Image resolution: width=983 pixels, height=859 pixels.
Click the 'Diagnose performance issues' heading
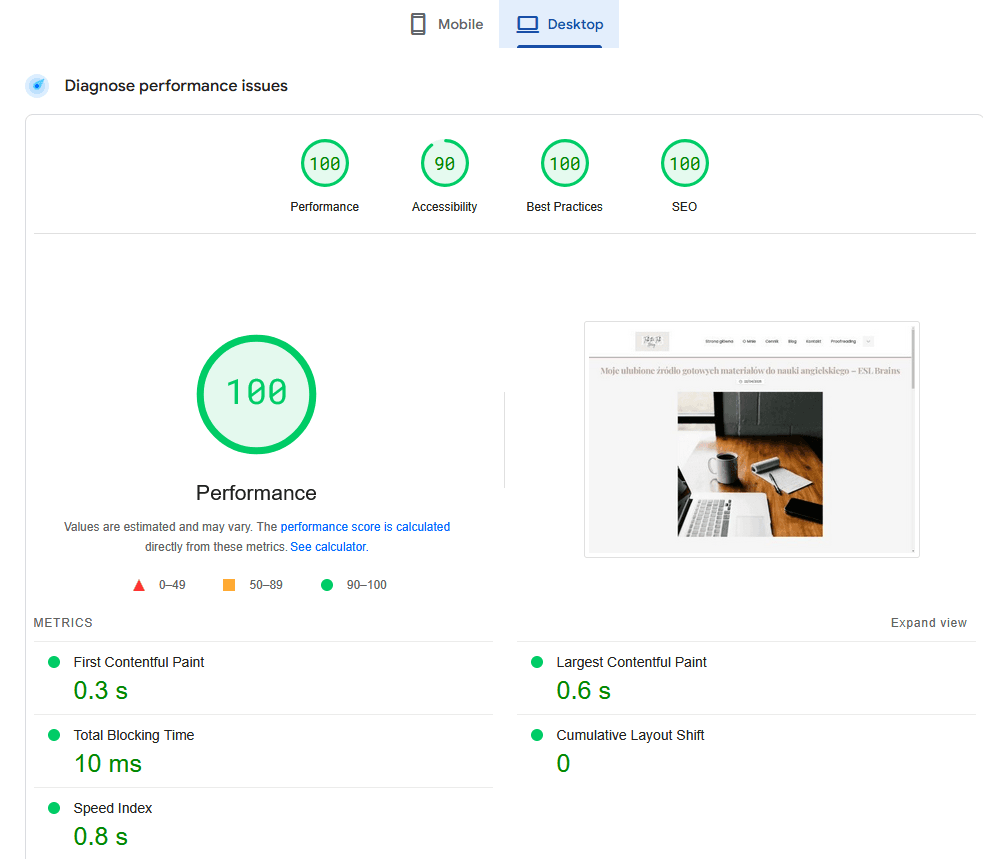tap(176, 86)
